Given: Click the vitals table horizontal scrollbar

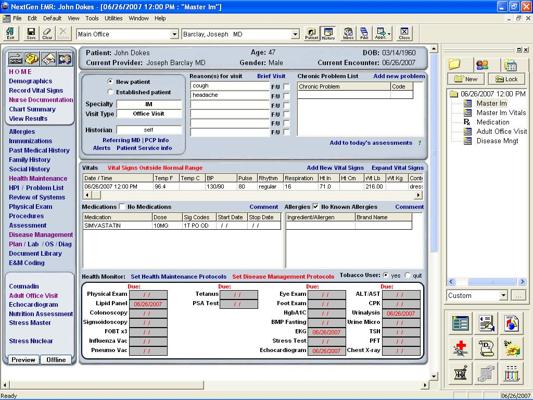Looking at the screenshot, I should coord(253,195).
